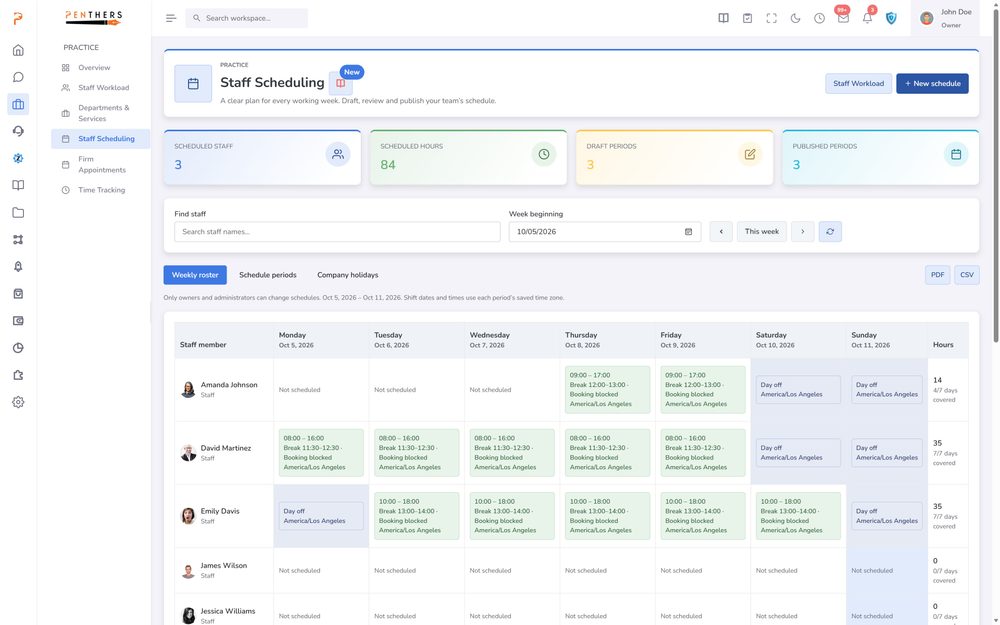Click the New schedule button

pyautogui.click(x=932, y=84)
